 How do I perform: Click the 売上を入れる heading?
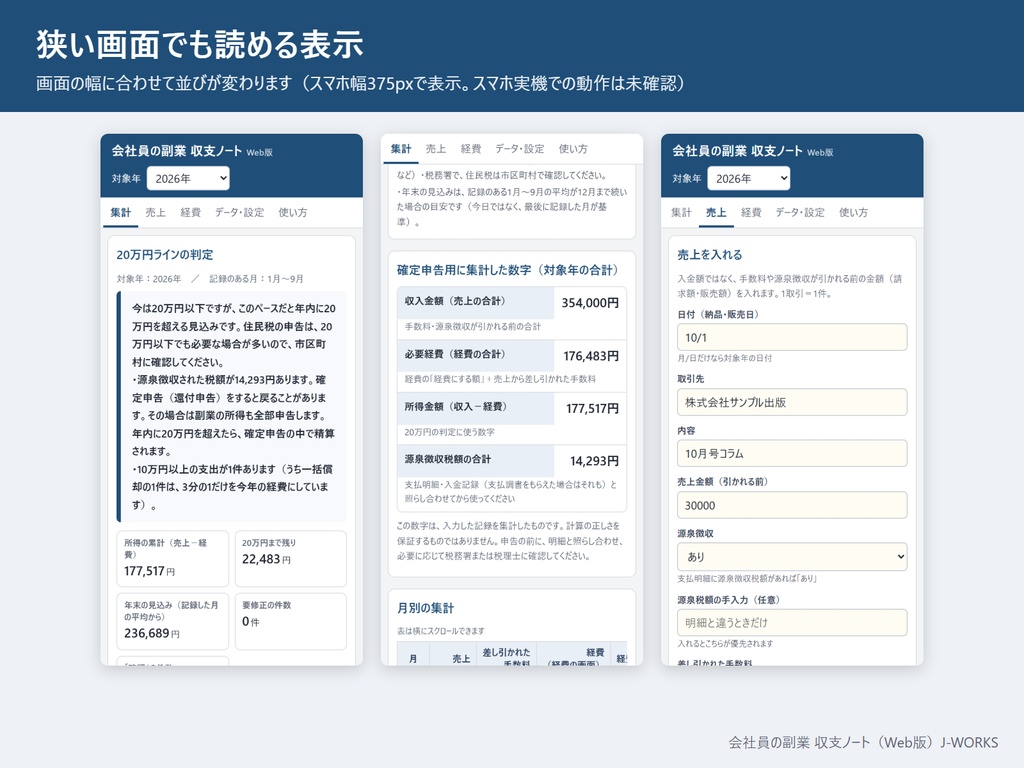click(710, 255)
